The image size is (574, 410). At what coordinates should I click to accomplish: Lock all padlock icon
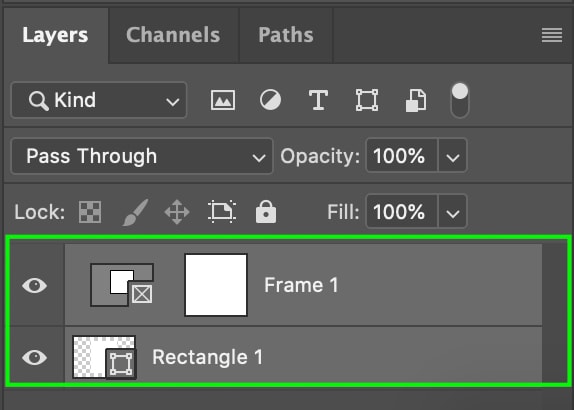(x=266, y=212)
